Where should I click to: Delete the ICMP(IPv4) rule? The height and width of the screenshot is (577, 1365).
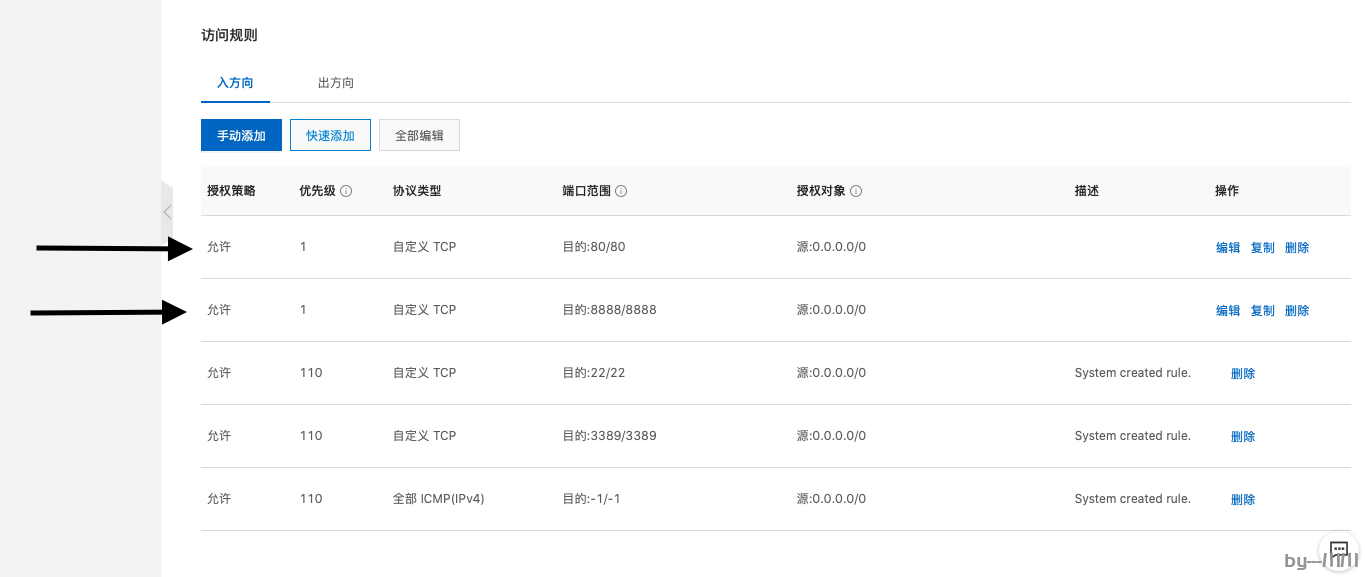[1243, 500]
